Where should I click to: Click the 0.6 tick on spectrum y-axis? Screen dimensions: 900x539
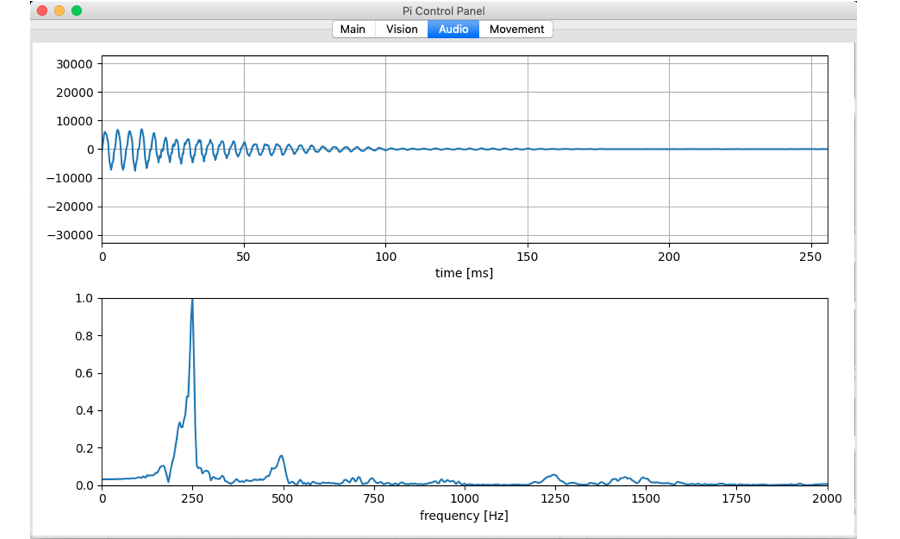tap(85, 373)
